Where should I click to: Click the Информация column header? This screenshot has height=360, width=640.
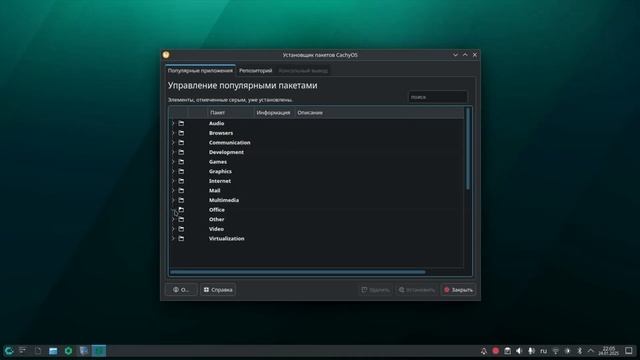pos(273,113)
